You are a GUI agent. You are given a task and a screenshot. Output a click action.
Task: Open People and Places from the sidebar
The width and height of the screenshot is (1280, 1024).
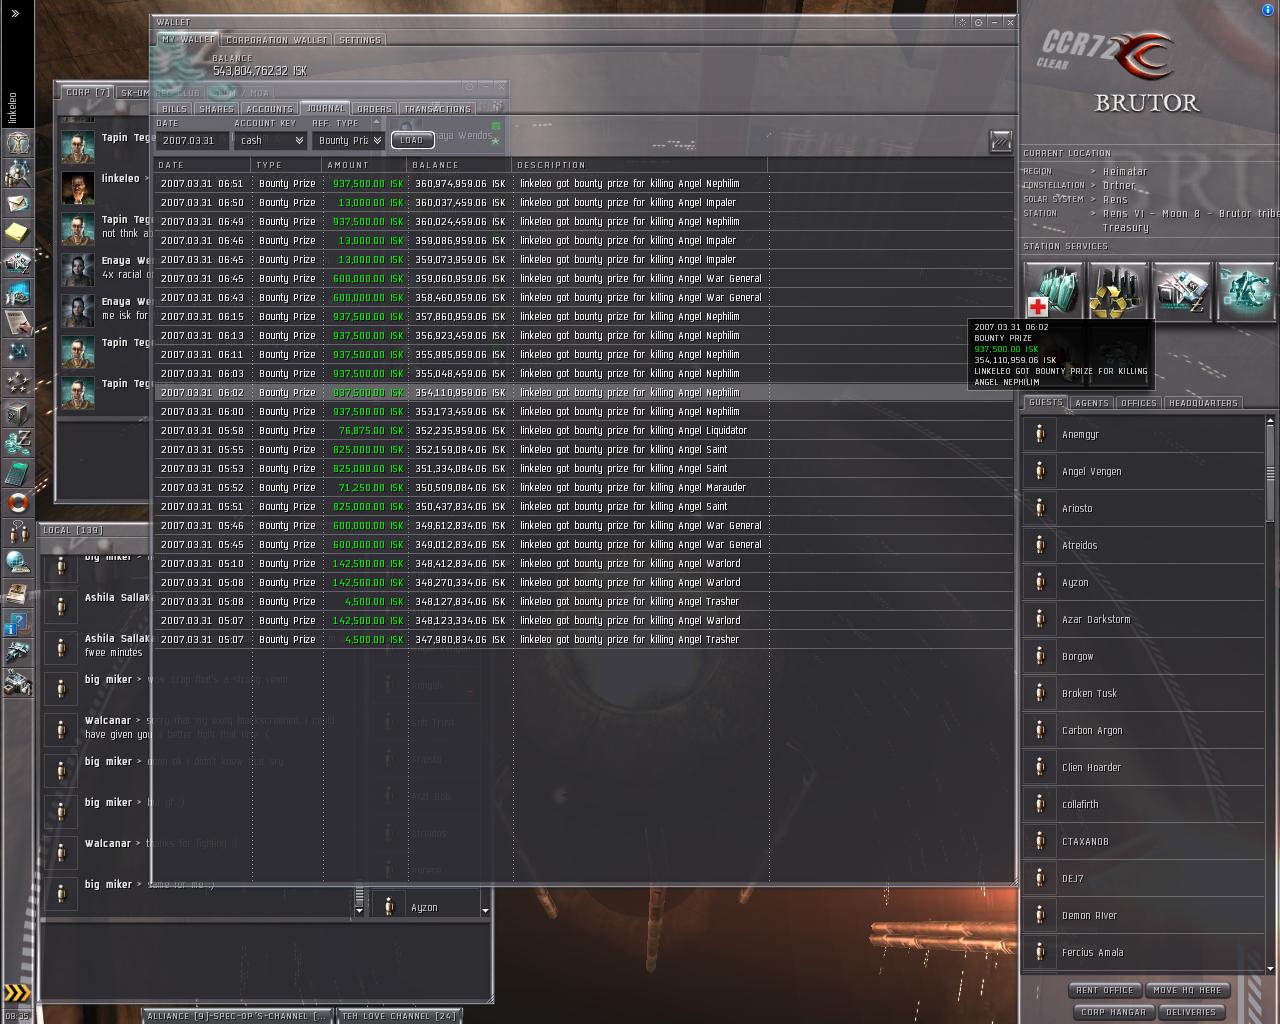[x=17, y=173]
